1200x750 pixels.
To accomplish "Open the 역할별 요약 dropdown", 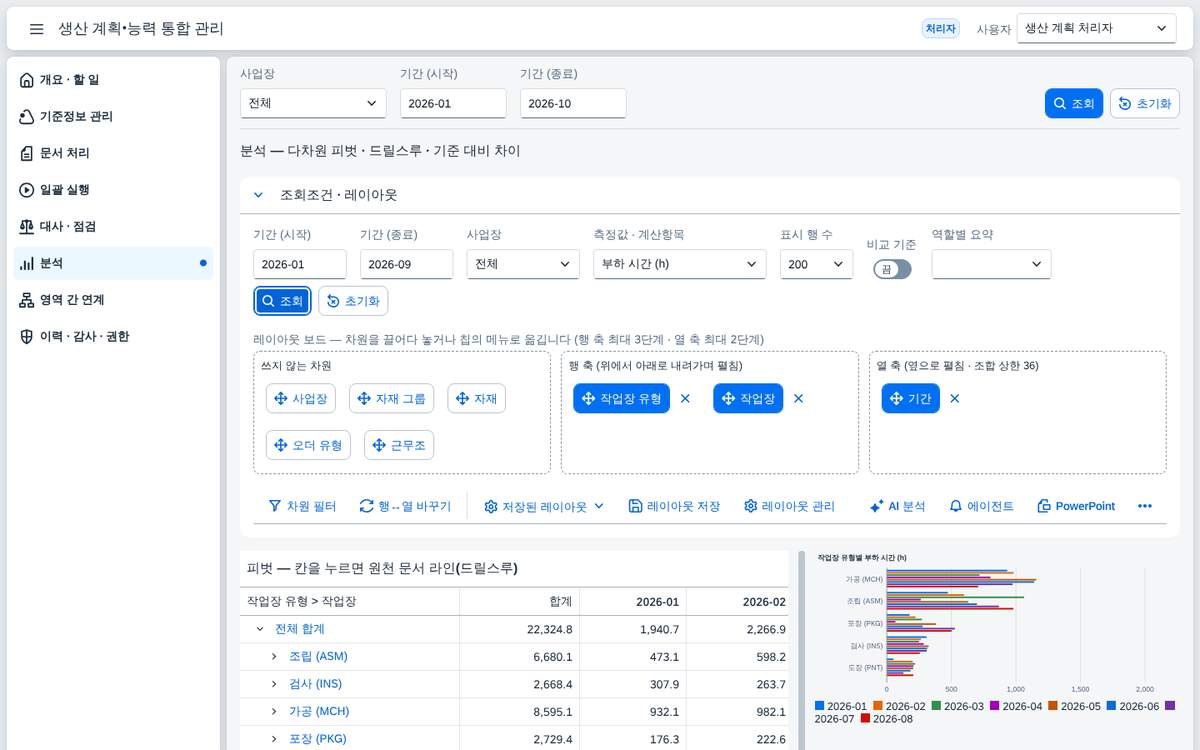I will click(991, 264).
